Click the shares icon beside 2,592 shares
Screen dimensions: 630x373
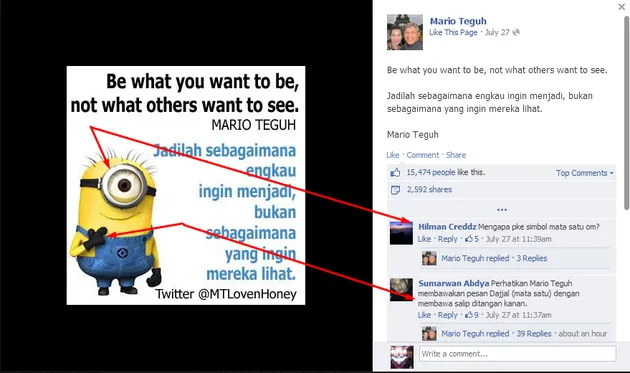point(395,190)
